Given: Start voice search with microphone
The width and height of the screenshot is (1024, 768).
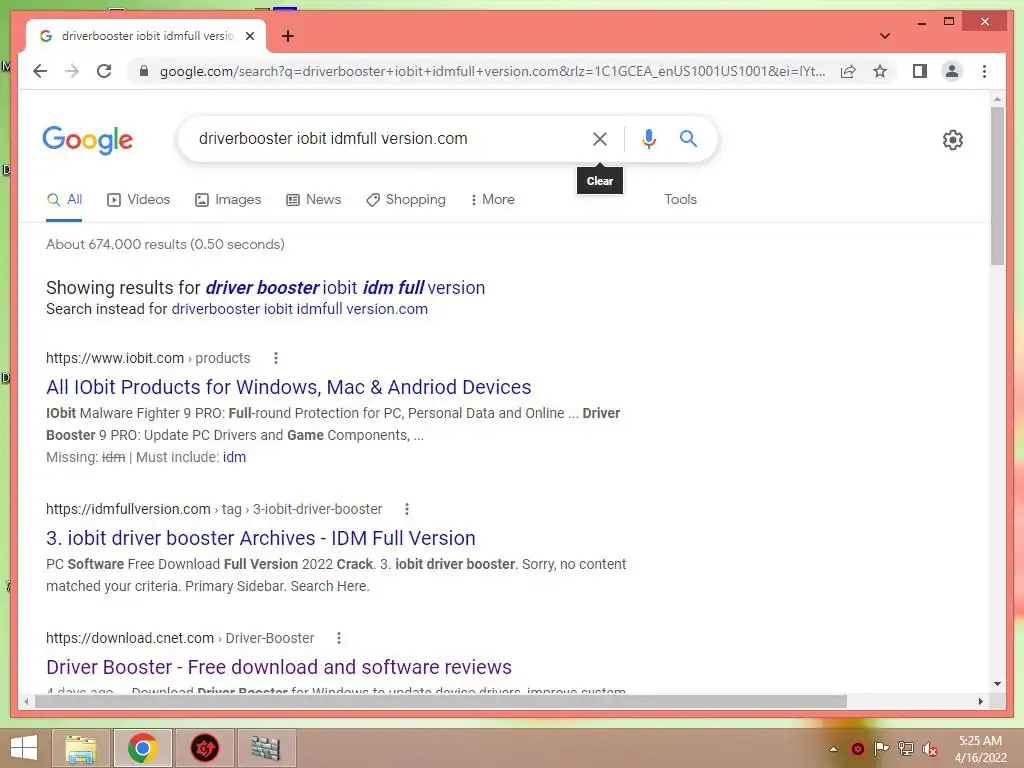Looking at the screenshot, I should [648, 139].
